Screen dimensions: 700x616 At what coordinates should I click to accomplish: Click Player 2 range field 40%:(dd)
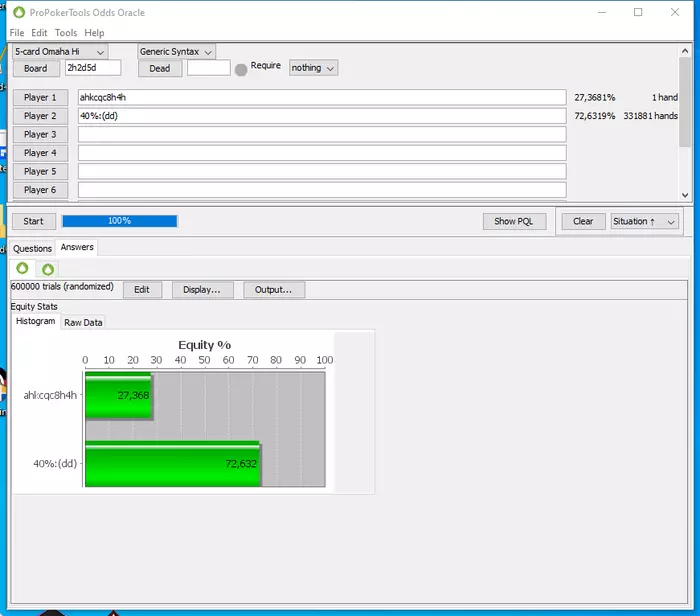(322, 116)
